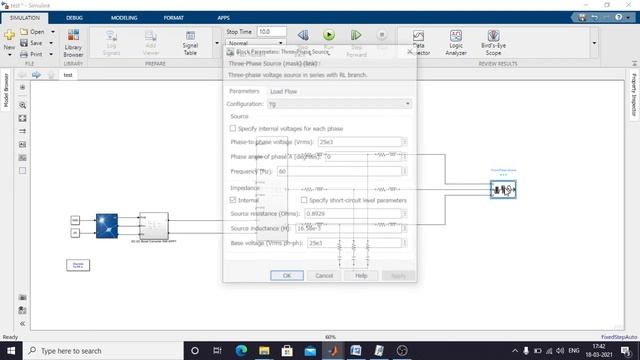Expand the Print dropdown arrow
The image size is (640, 360).
pos(51,54)
